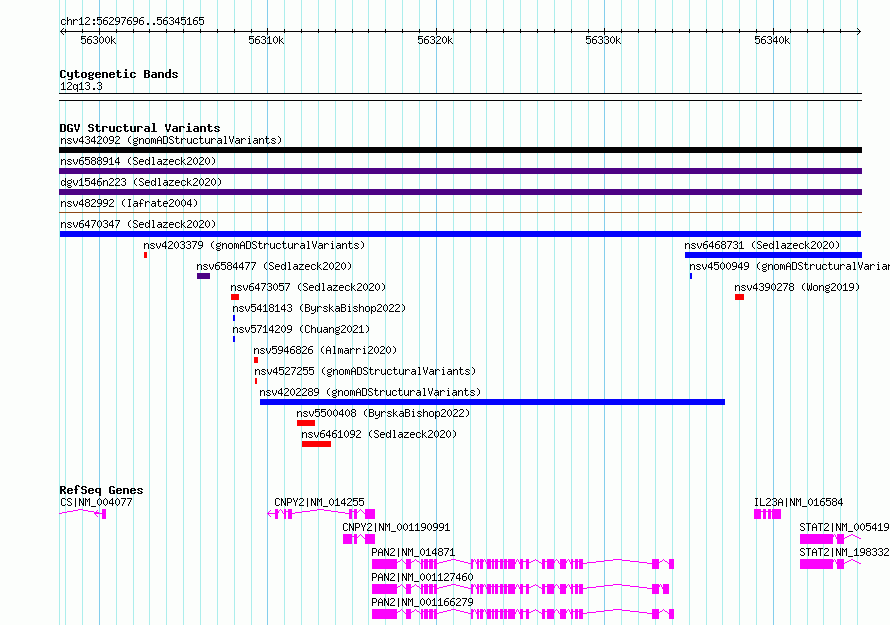Click the IL23A|NM_016584 gene label

click(x=799, y=502)
